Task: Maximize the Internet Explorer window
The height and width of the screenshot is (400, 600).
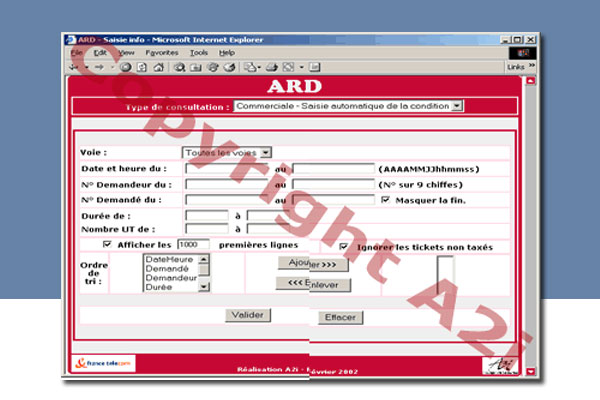Action: tap(517, 40)
